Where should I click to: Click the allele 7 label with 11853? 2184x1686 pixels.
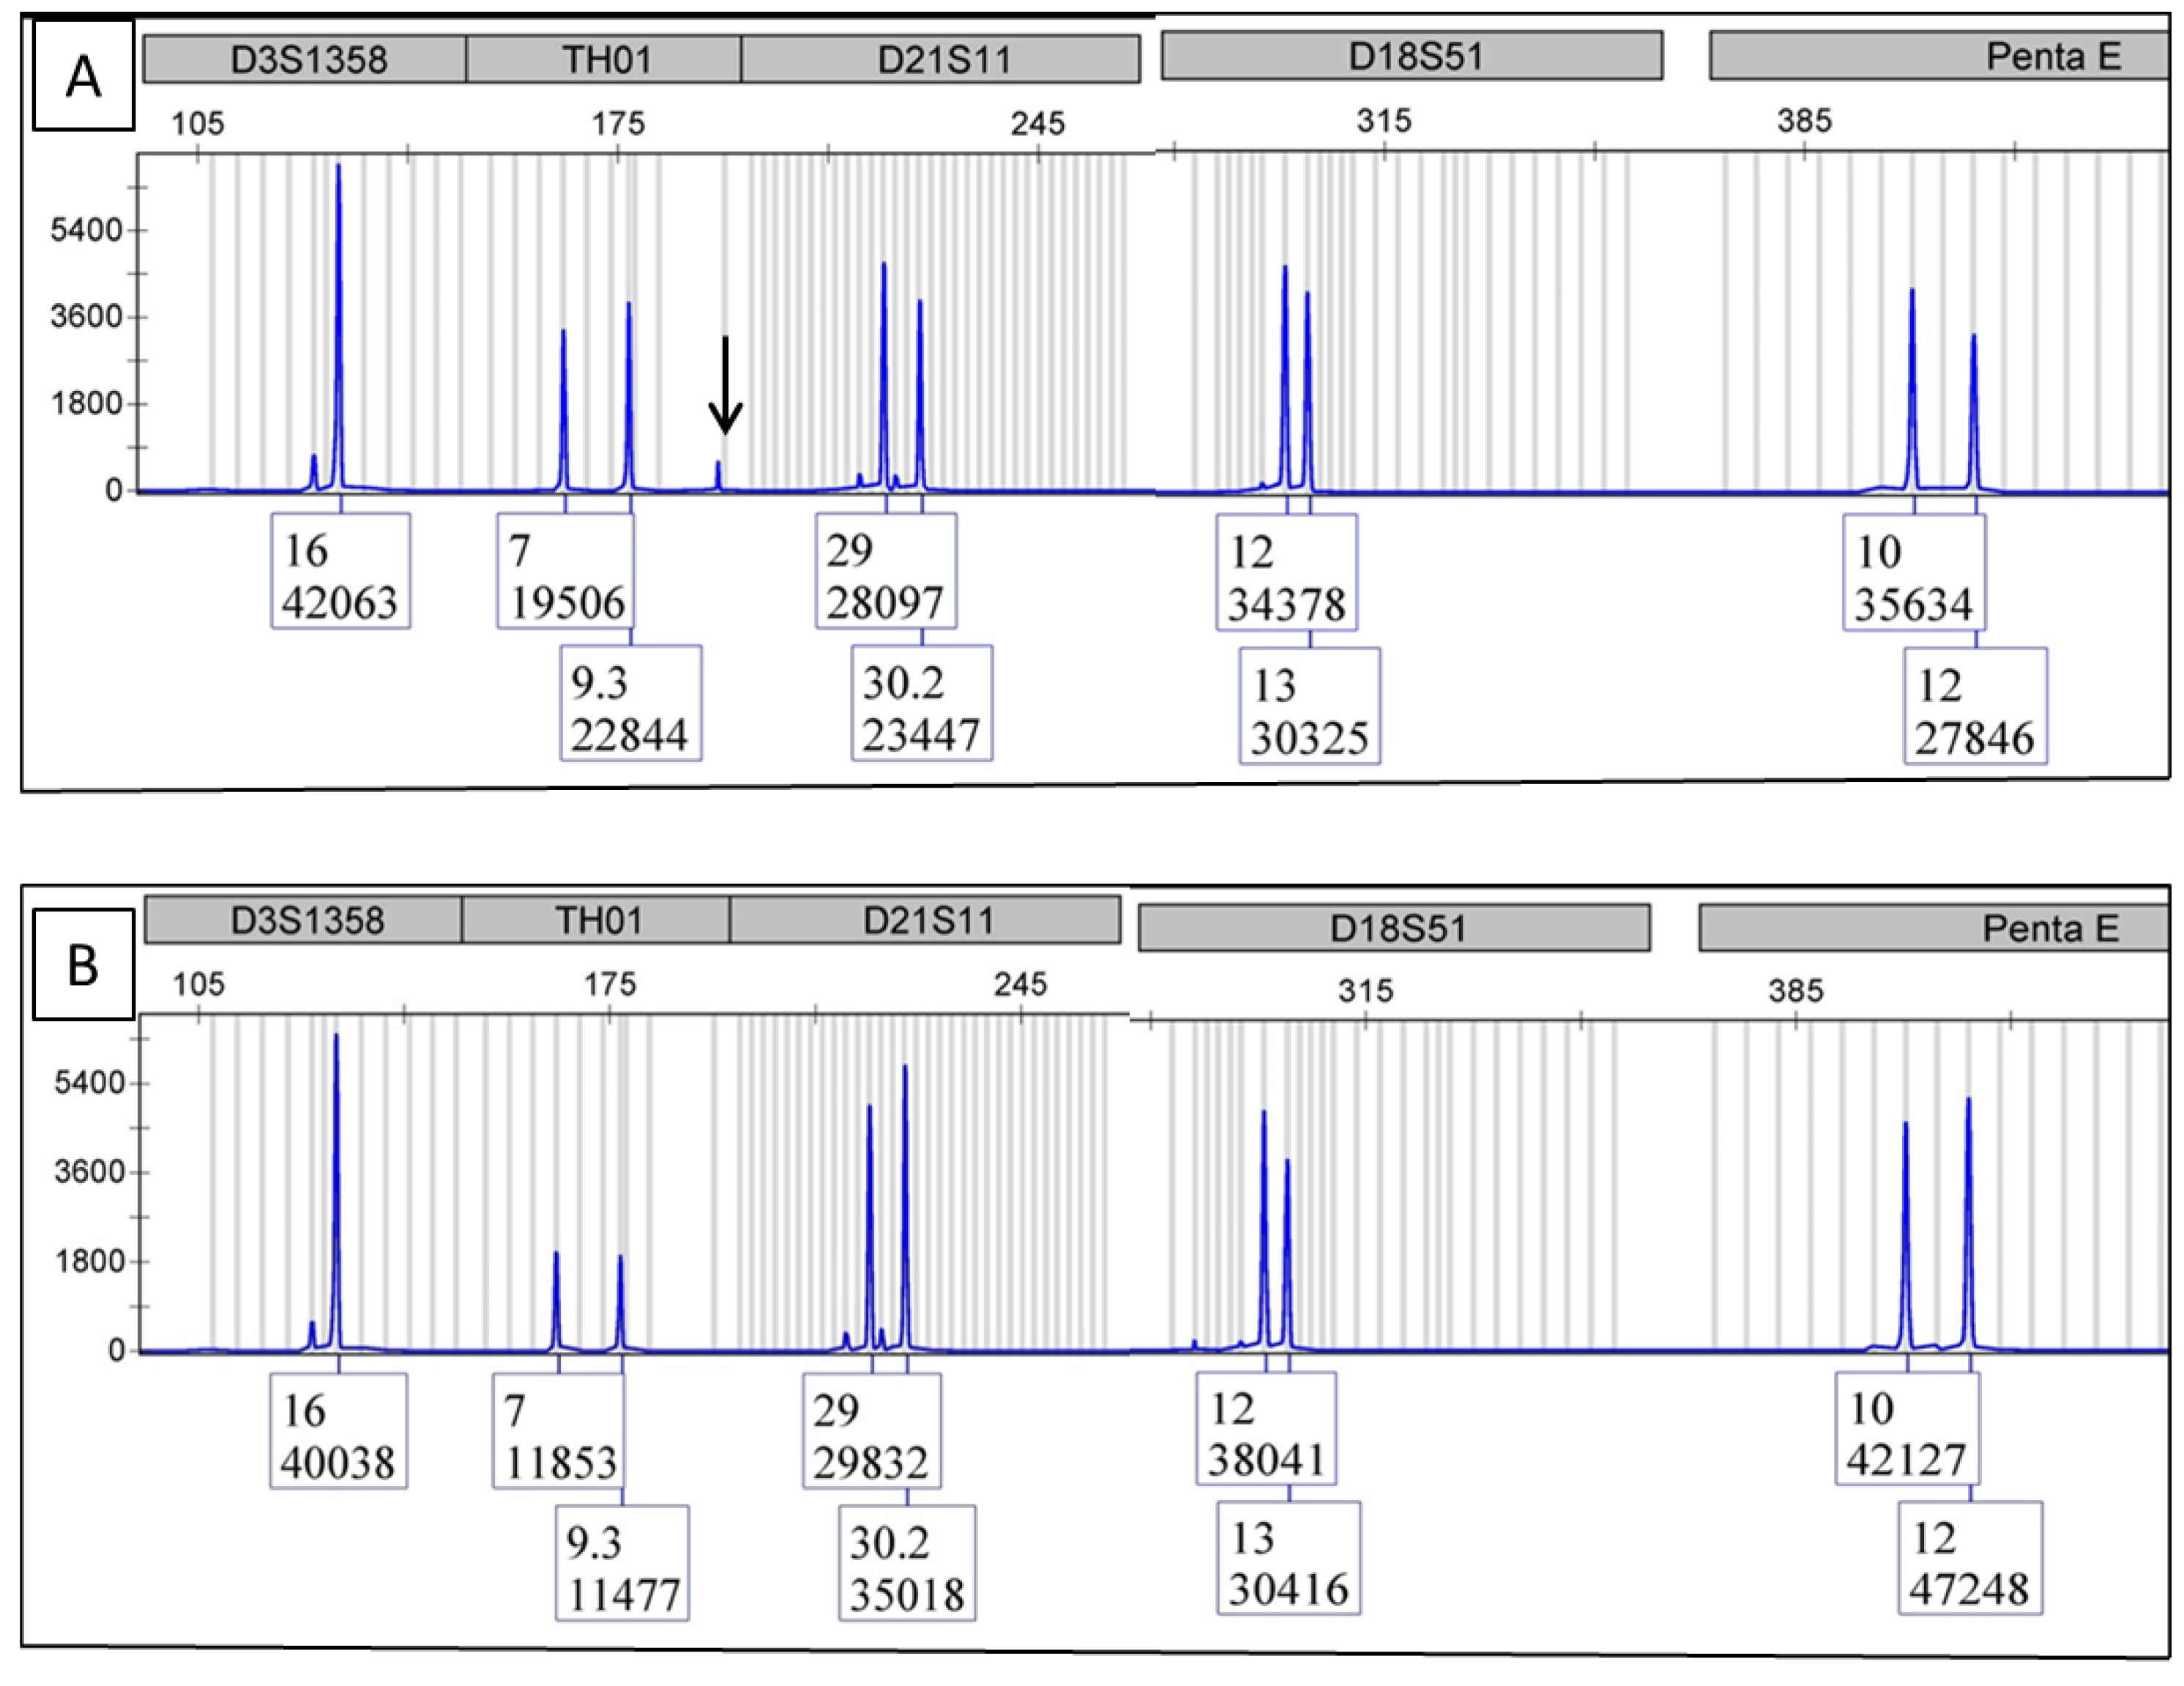pos(558,1431)
